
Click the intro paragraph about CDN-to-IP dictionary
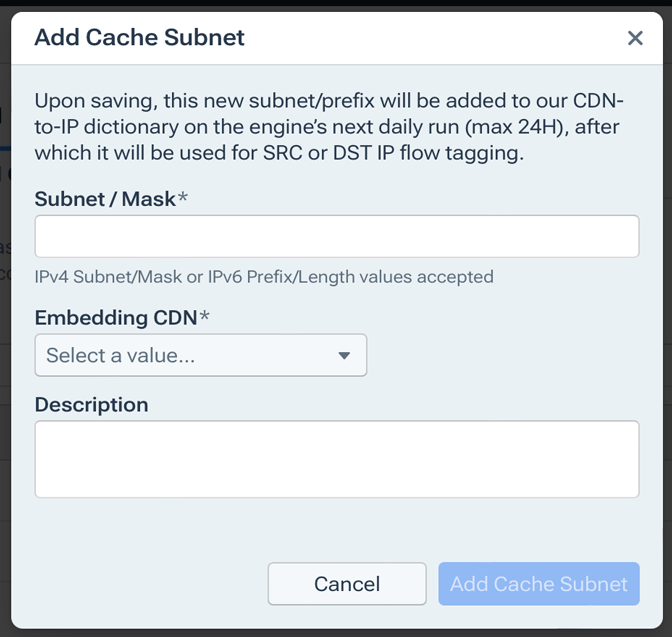(x=330, y=127)
